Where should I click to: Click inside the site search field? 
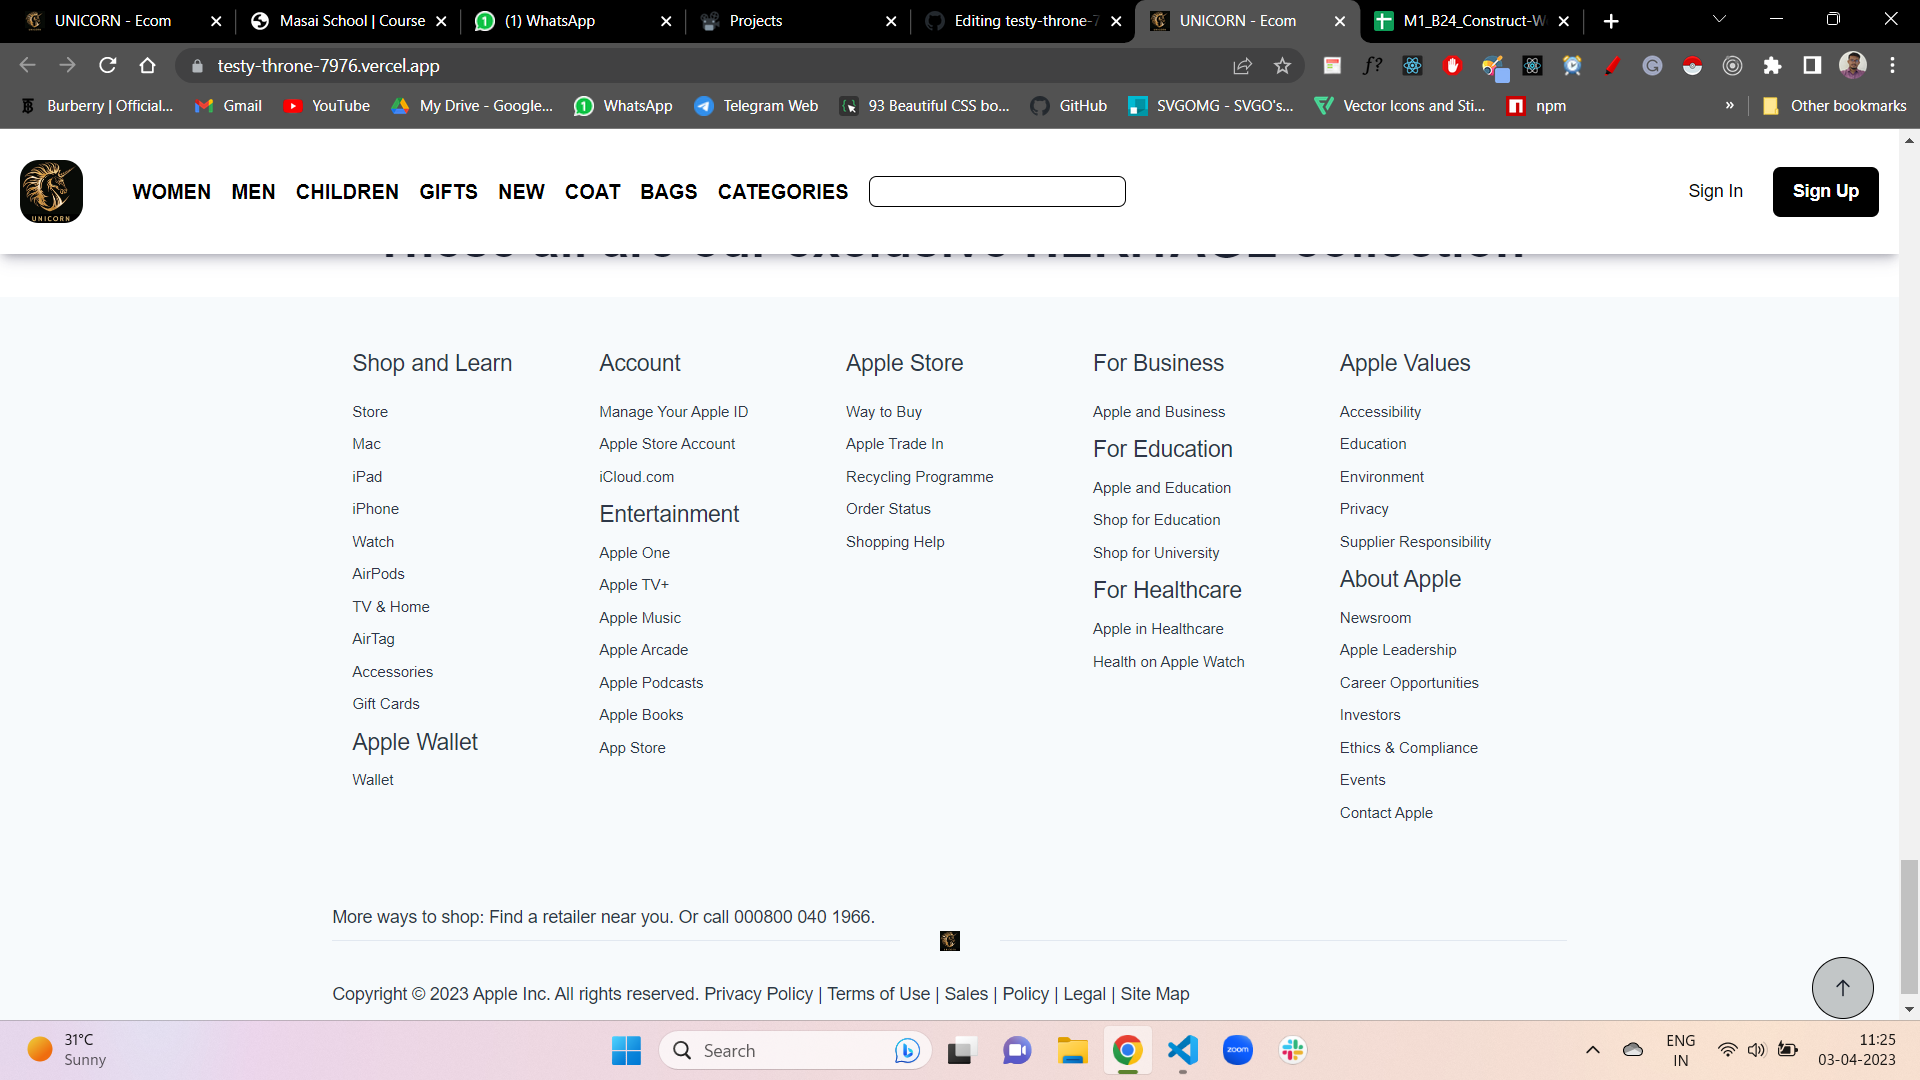(997, 191)
